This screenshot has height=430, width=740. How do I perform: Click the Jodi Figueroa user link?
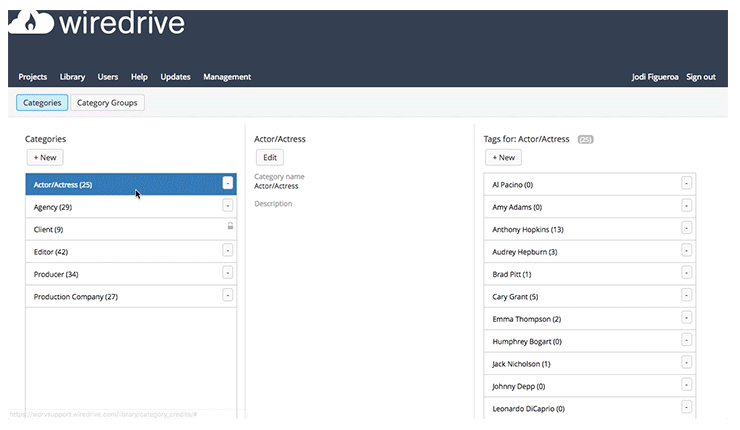click(655, 77)
